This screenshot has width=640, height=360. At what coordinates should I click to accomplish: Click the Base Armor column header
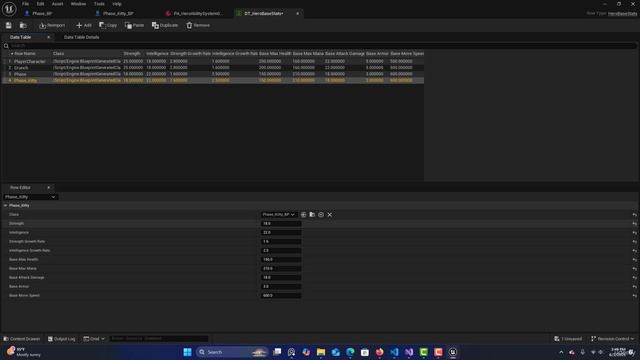click(x=377, y=53)
